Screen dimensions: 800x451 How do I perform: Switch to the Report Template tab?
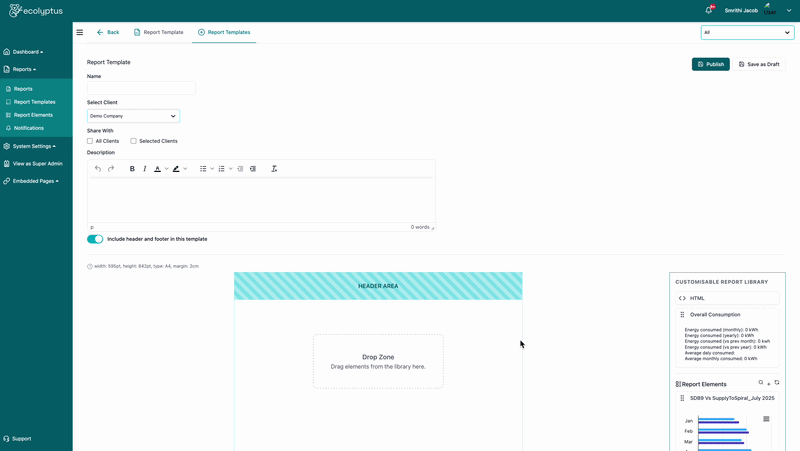pos(158,32)
